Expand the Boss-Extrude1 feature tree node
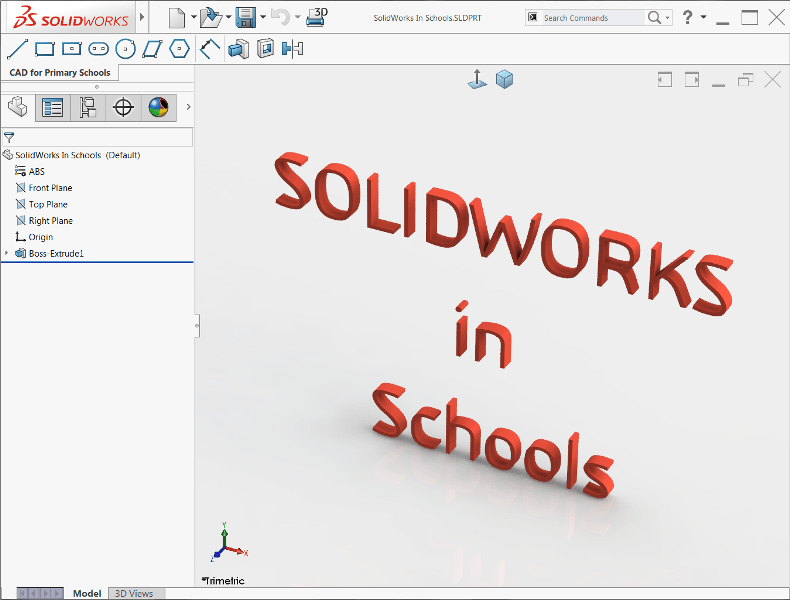The height and width of the screenshot is (600, 790). point(6,254)
